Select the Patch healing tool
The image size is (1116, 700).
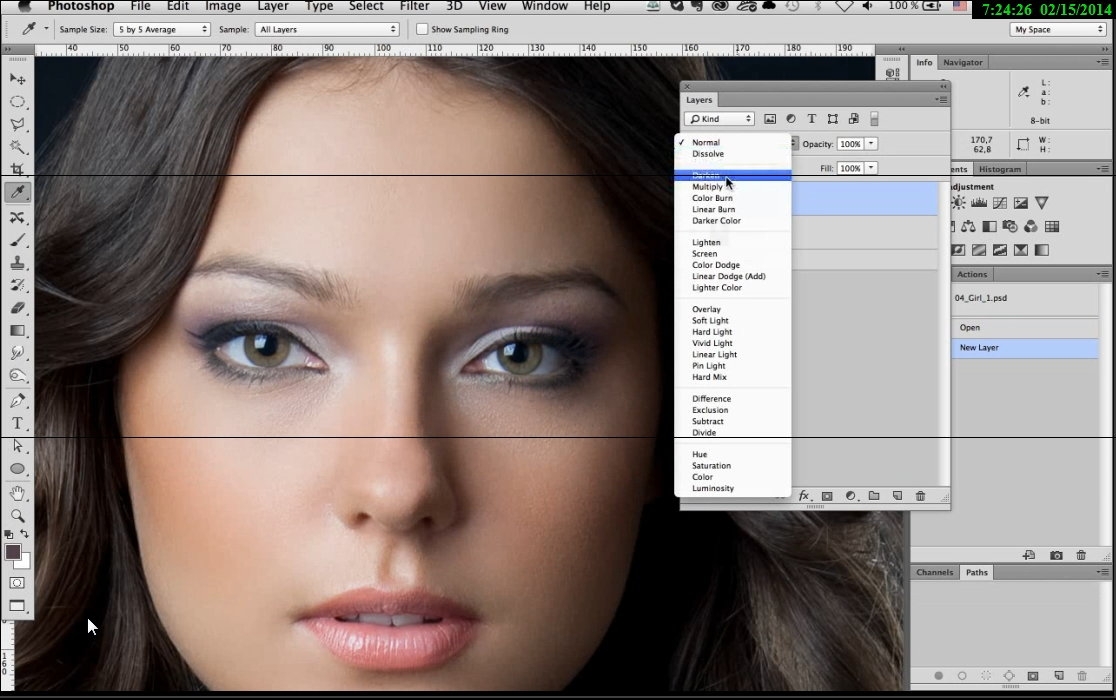pos(17,217)
